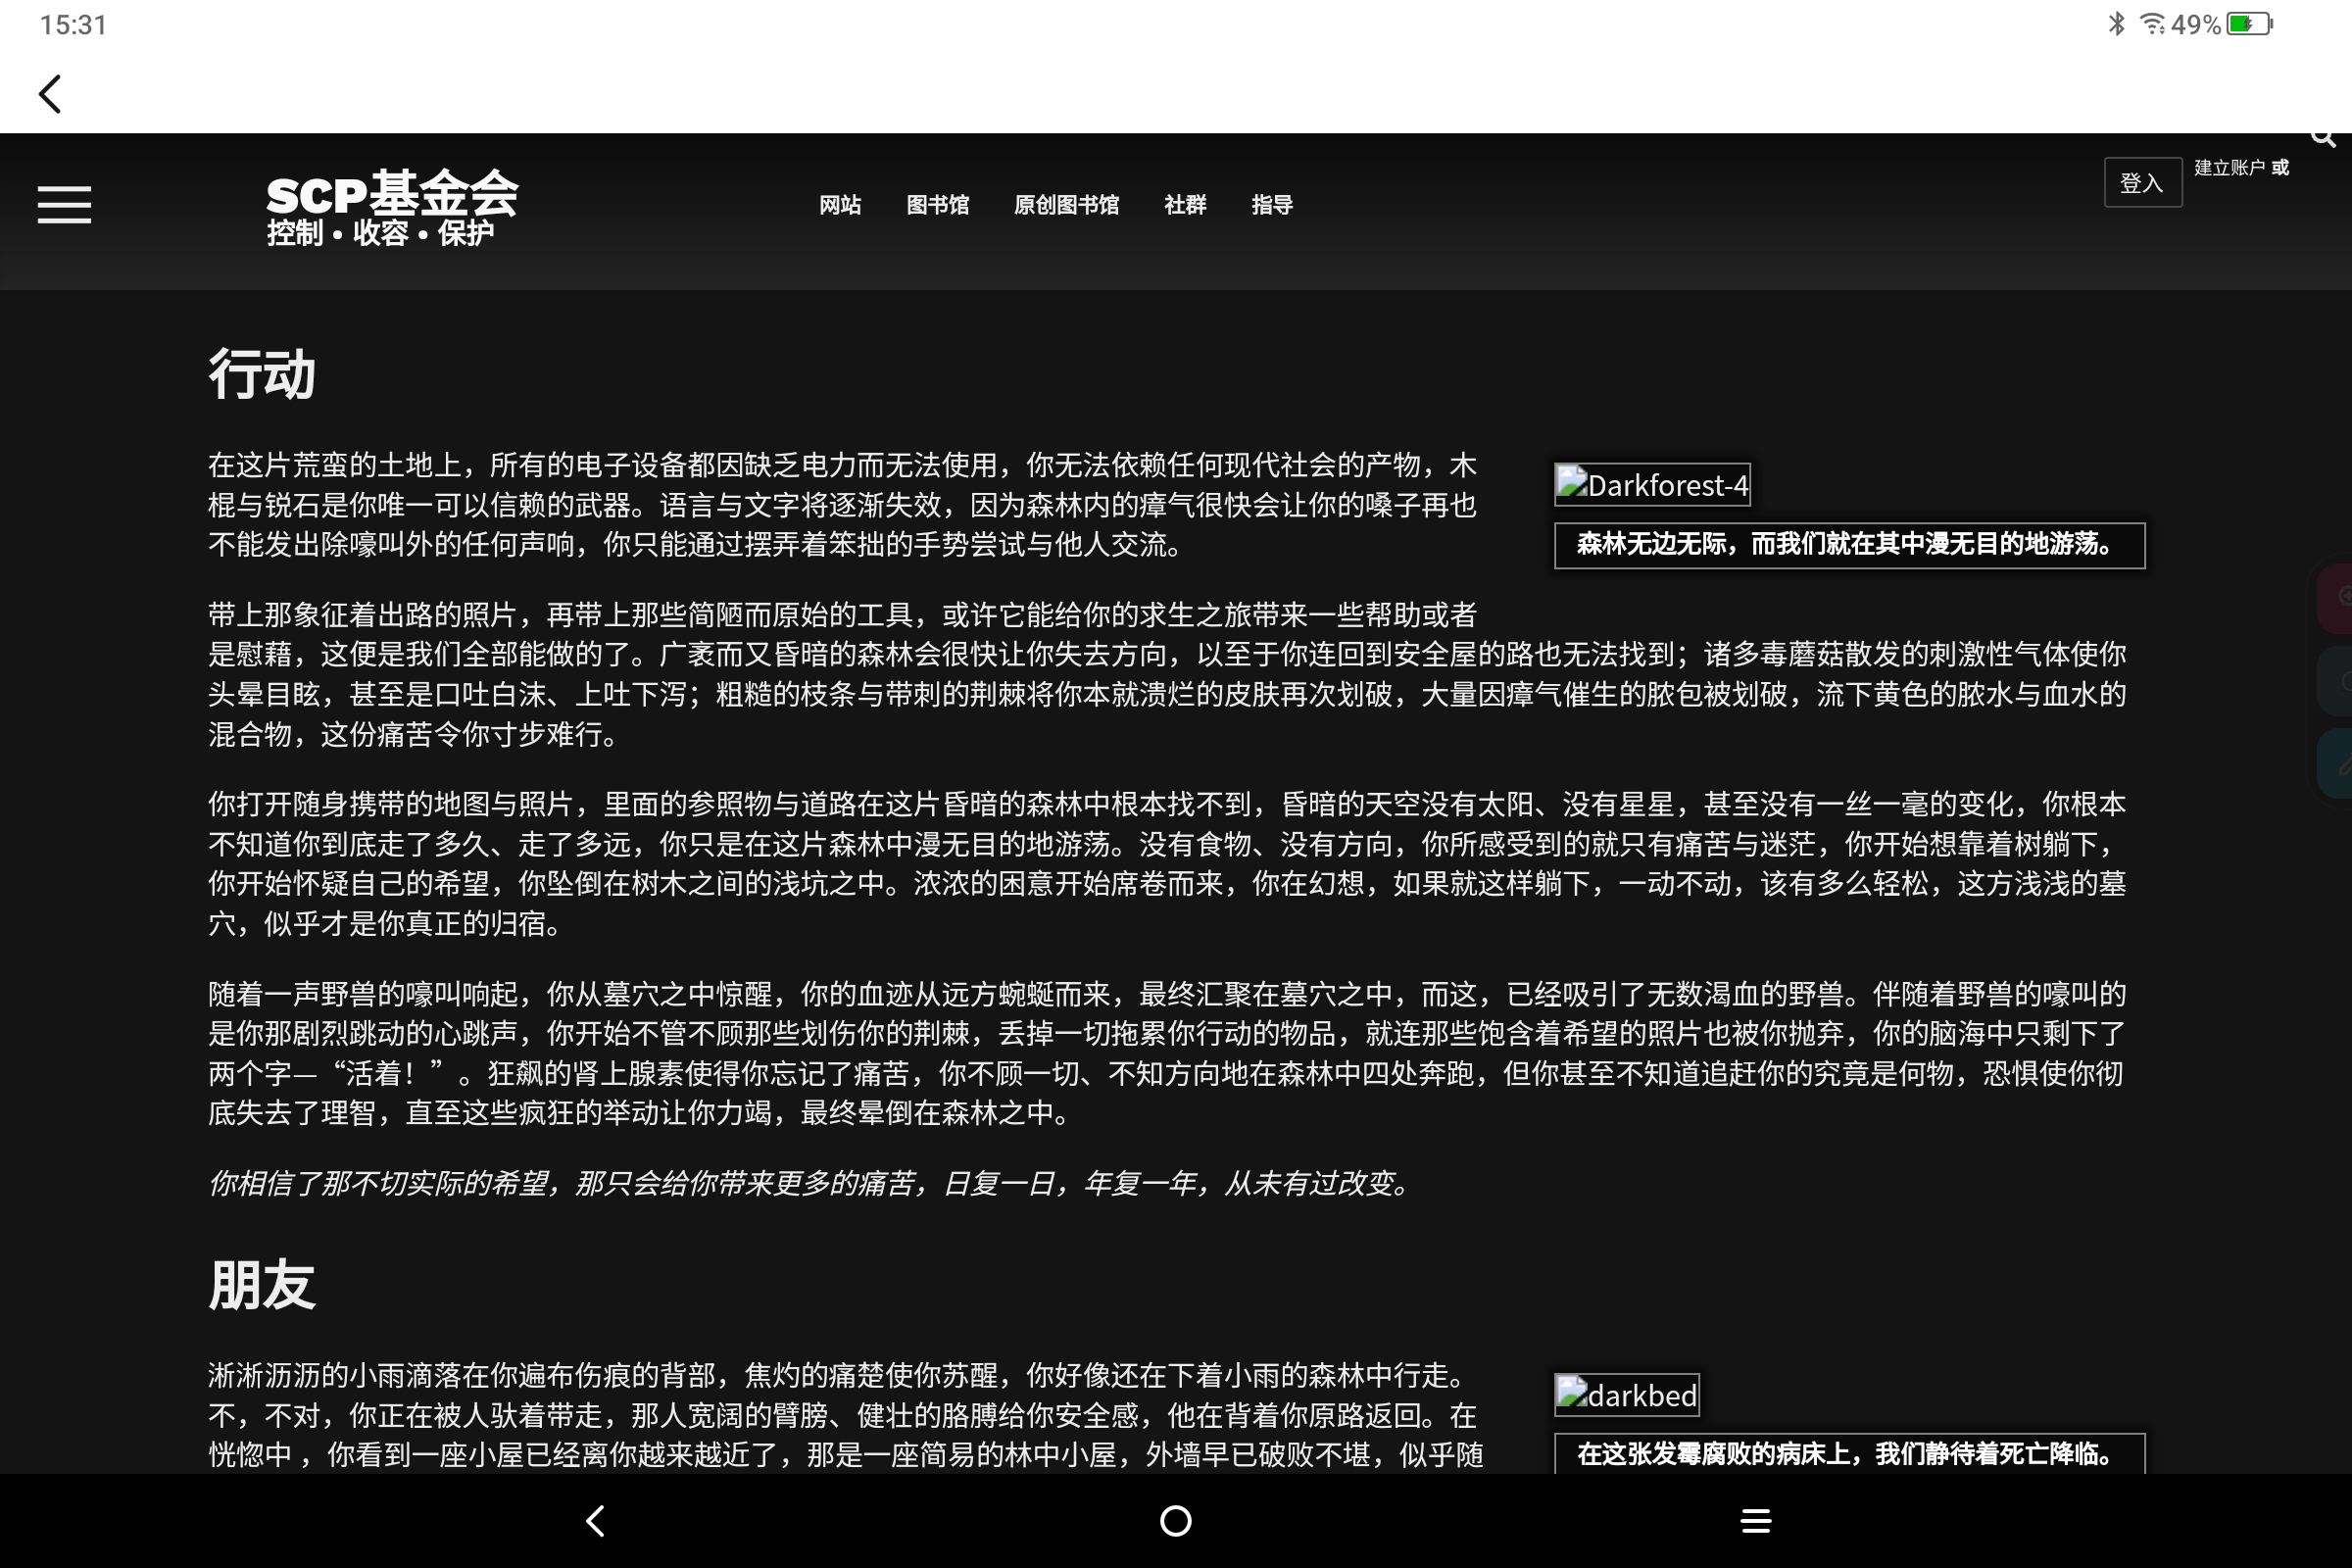Click the battery indicator in status bar
2352x1568 pixels.
(2250, 24)
